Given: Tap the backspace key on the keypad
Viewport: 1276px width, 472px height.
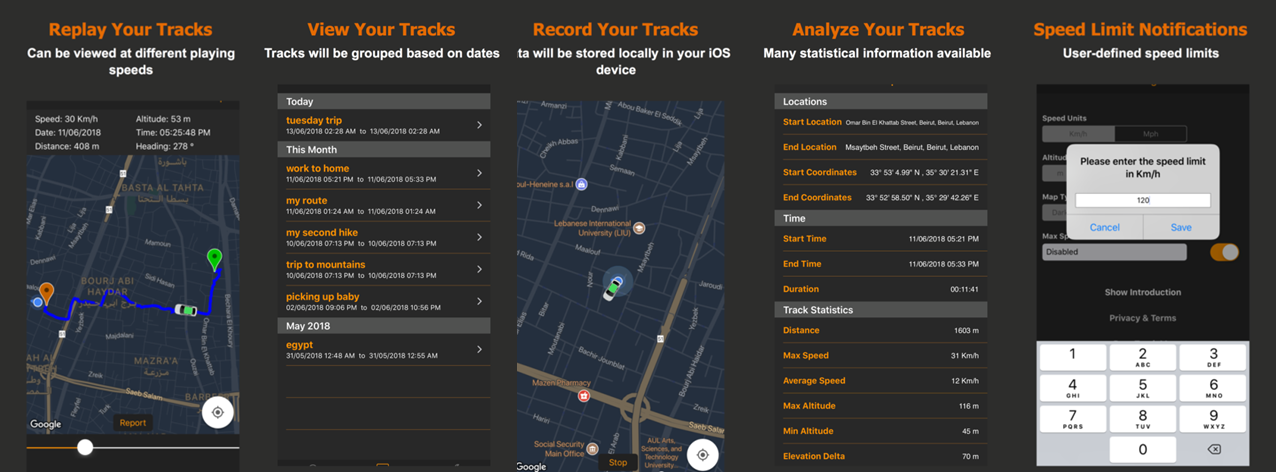Looking at the screenshot, I should coord(1213,450).
